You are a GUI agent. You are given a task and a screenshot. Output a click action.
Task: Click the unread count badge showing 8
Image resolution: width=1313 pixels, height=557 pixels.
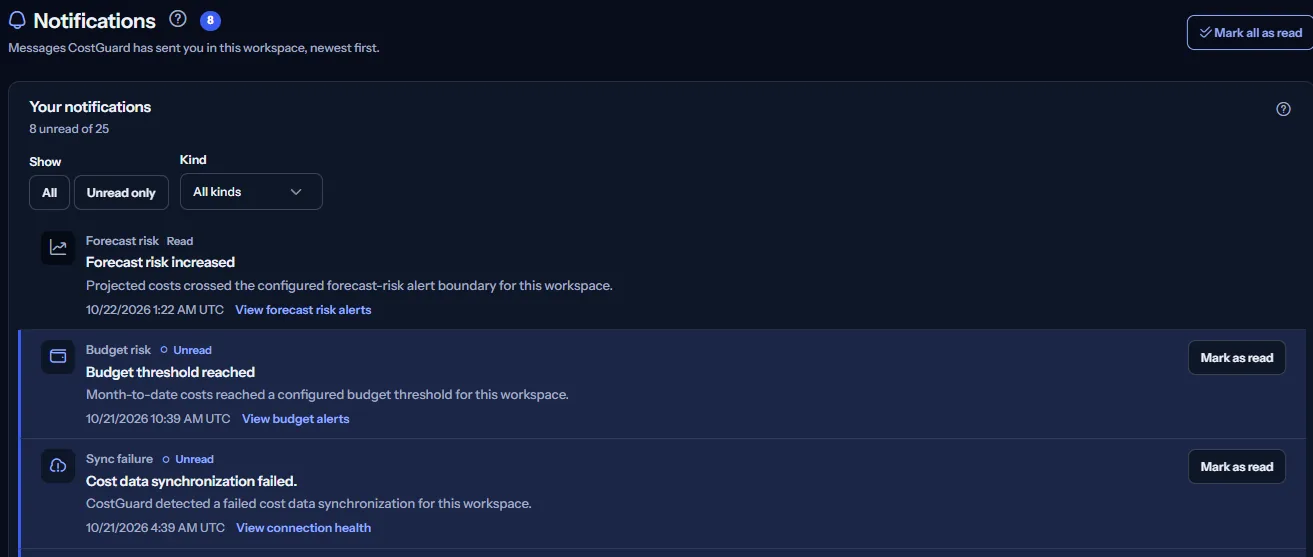[x=210, y=20]
